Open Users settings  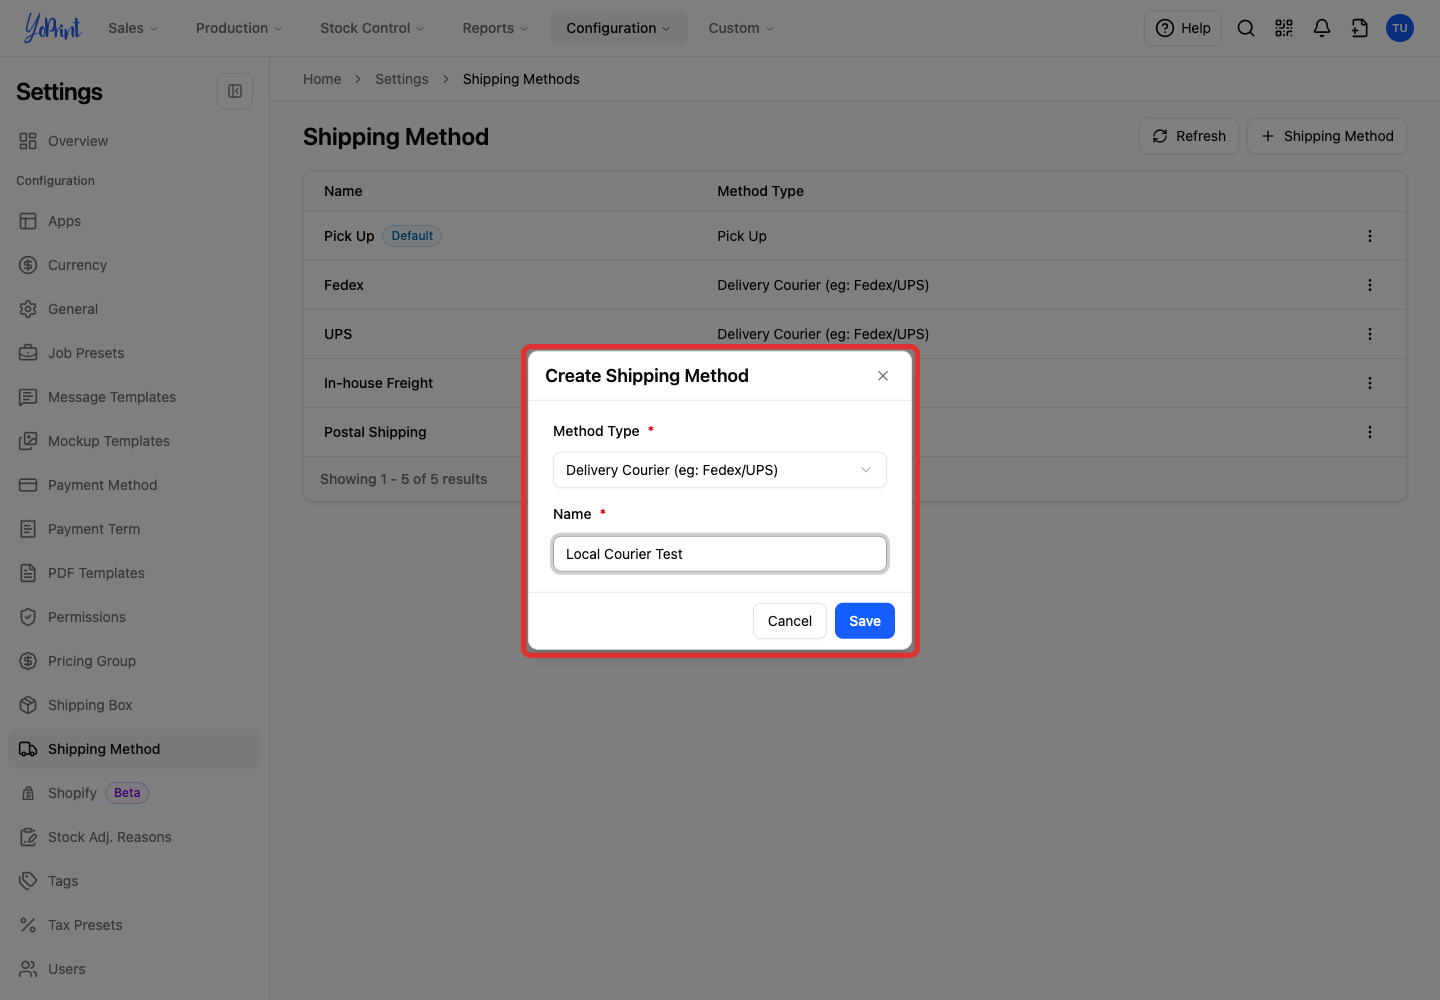tap(134, 969)
